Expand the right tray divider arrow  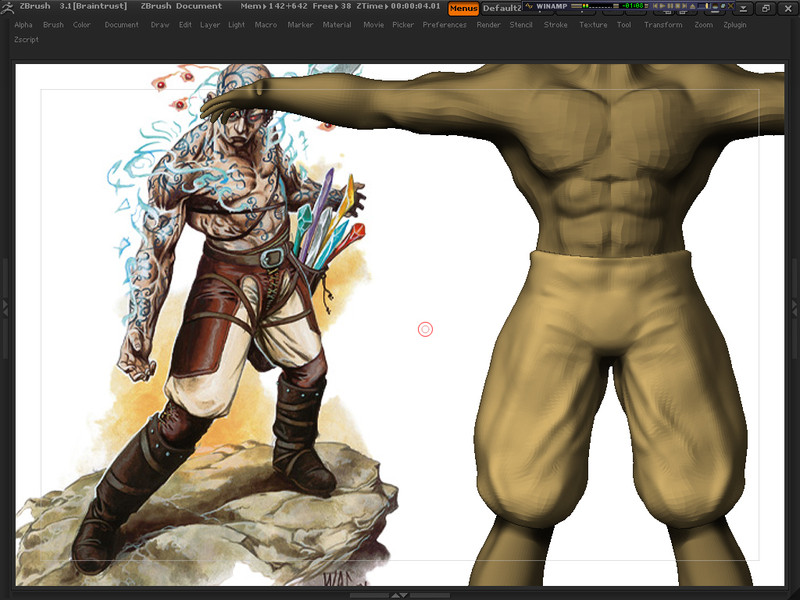[794, 308]
